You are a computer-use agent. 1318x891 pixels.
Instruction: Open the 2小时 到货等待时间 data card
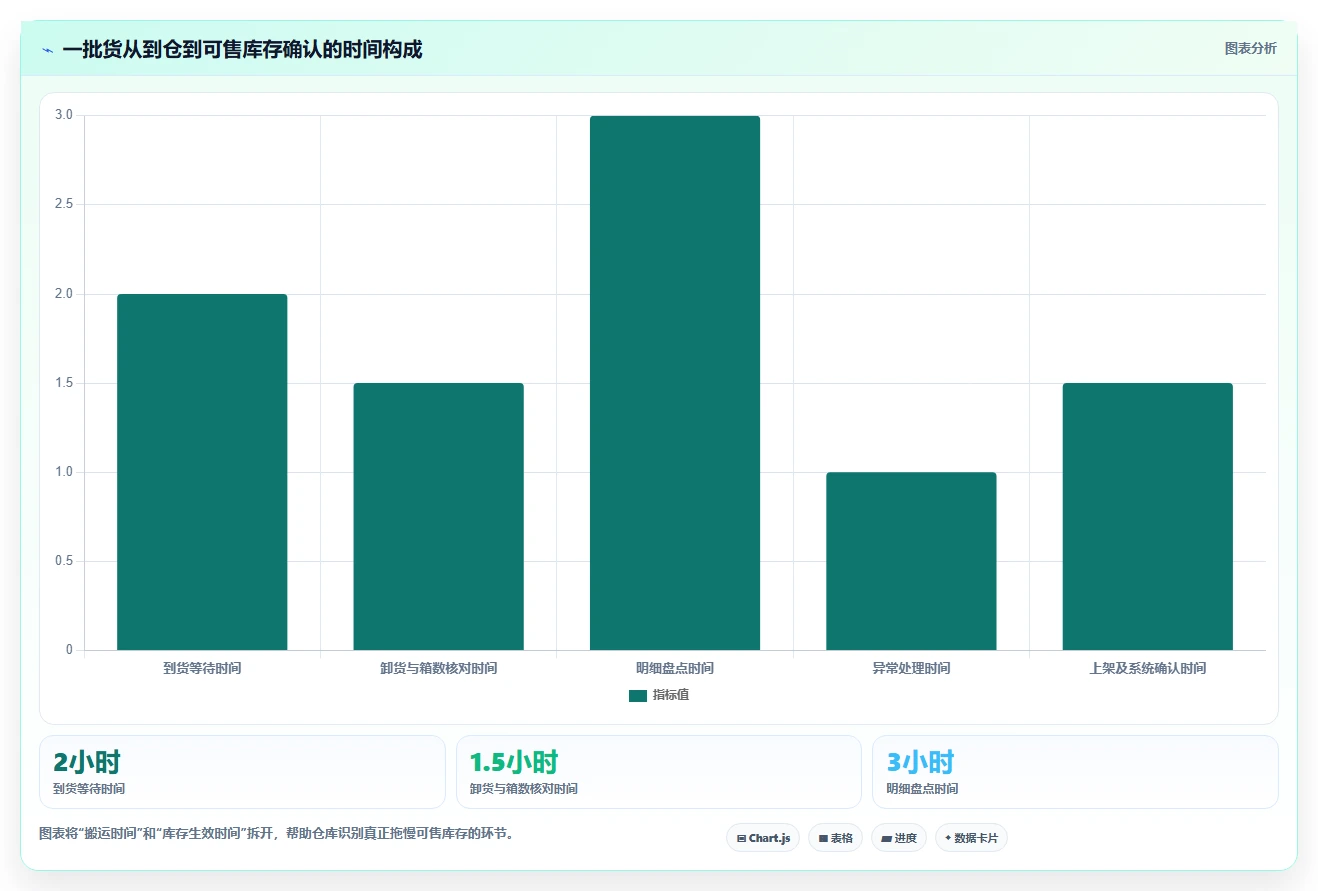tap(242, 772)
